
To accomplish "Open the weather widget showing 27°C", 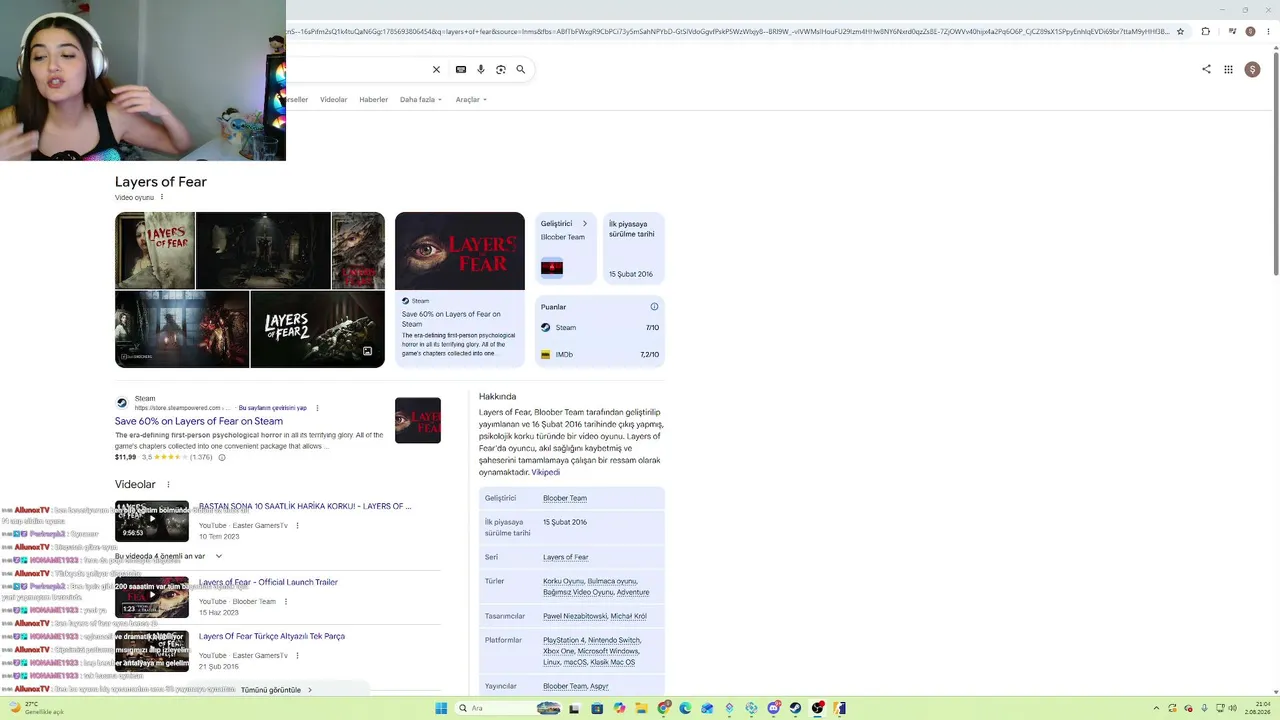I will point(35,708).
